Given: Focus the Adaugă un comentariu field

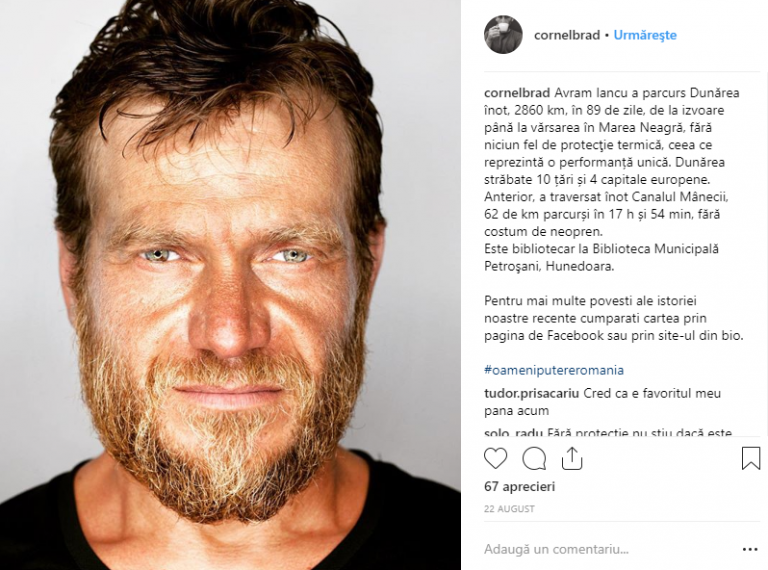Looking at the screenshot, I should click(607, 549).
